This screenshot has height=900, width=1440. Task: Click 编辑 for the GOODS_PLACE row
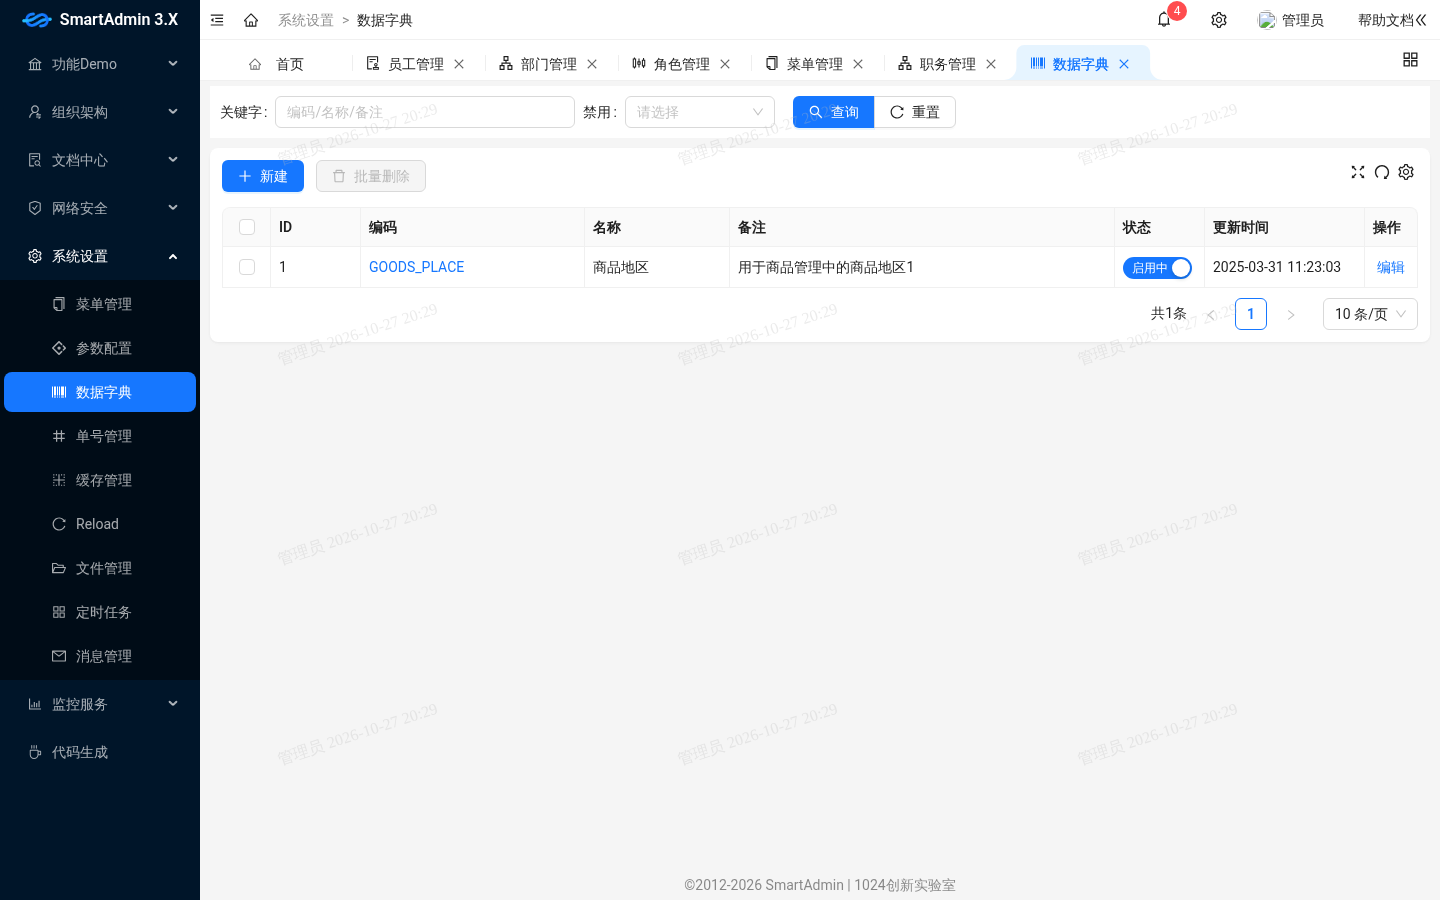click(x=1391, y=267)
